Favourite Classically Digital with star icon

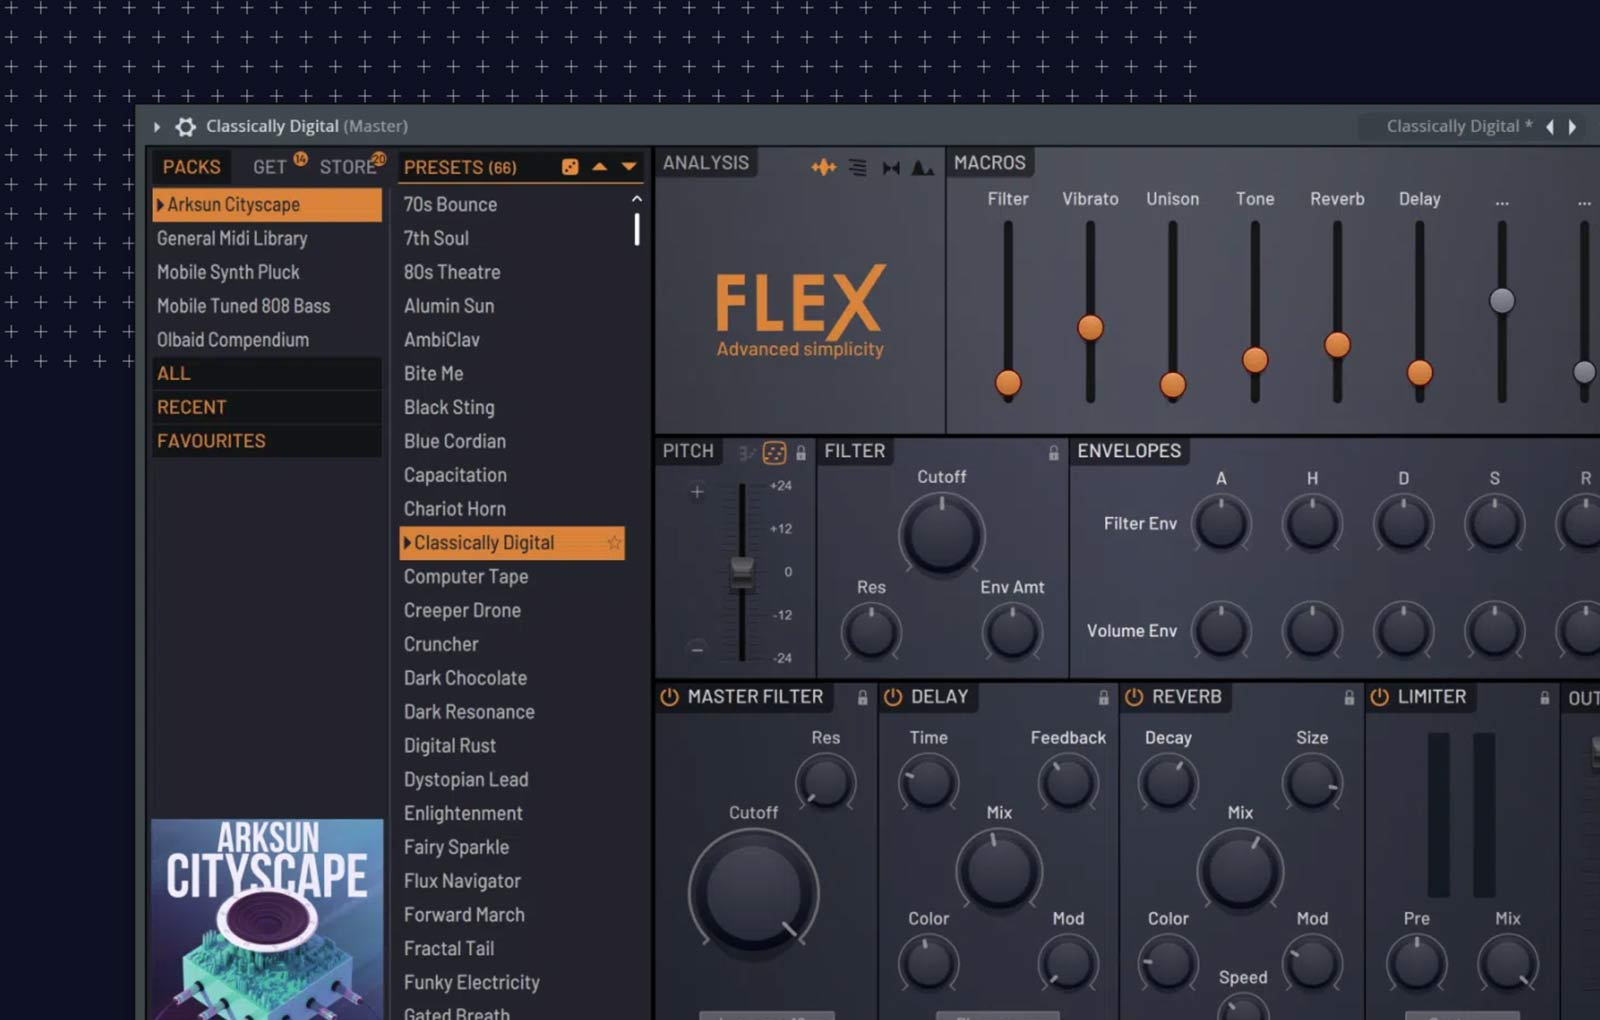click(613, 543)
